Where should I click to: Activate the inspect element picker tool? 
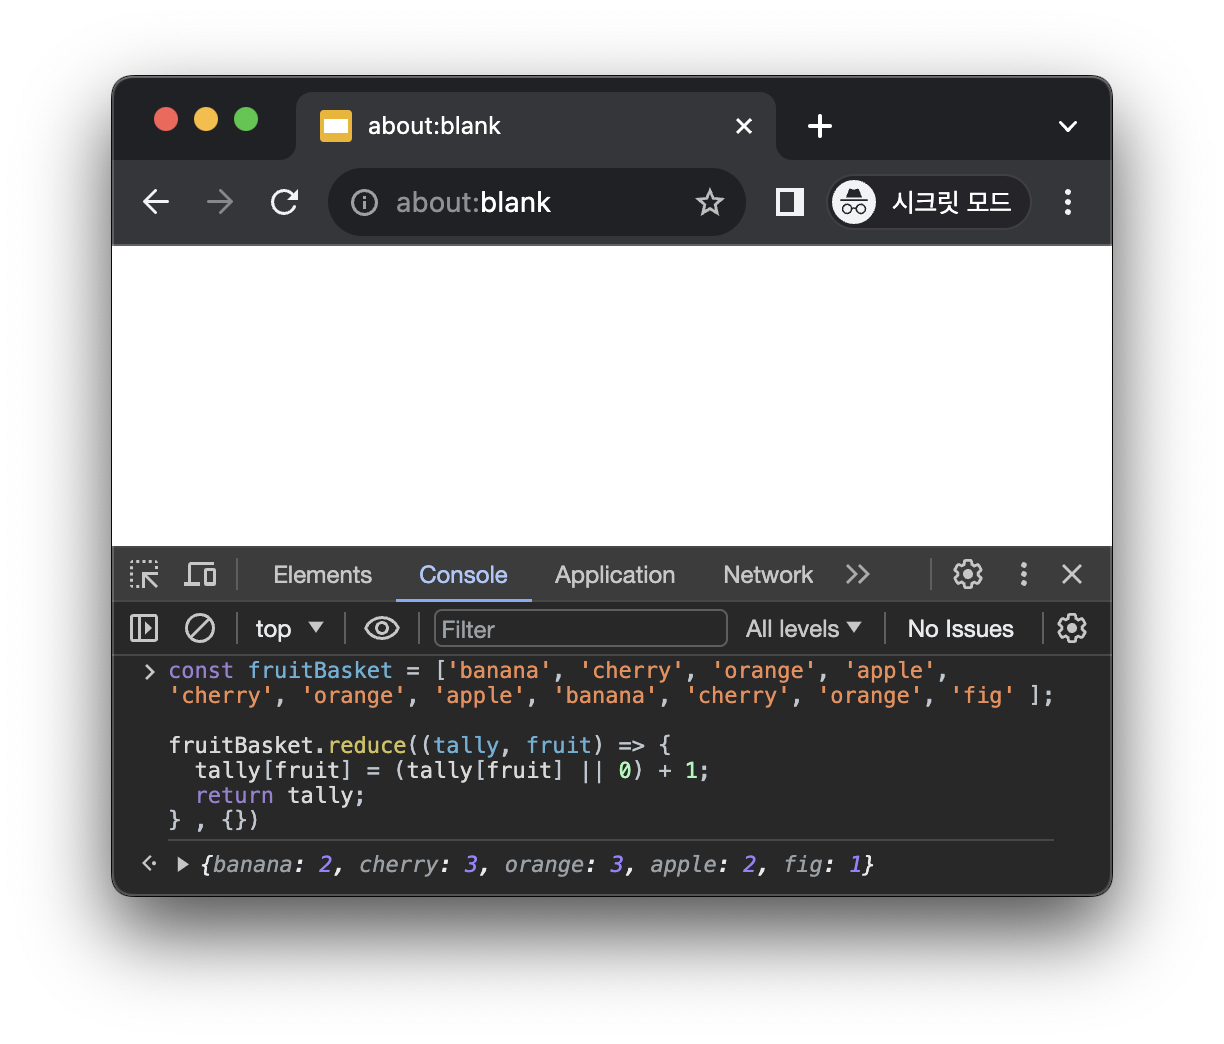tap(145, 574)
